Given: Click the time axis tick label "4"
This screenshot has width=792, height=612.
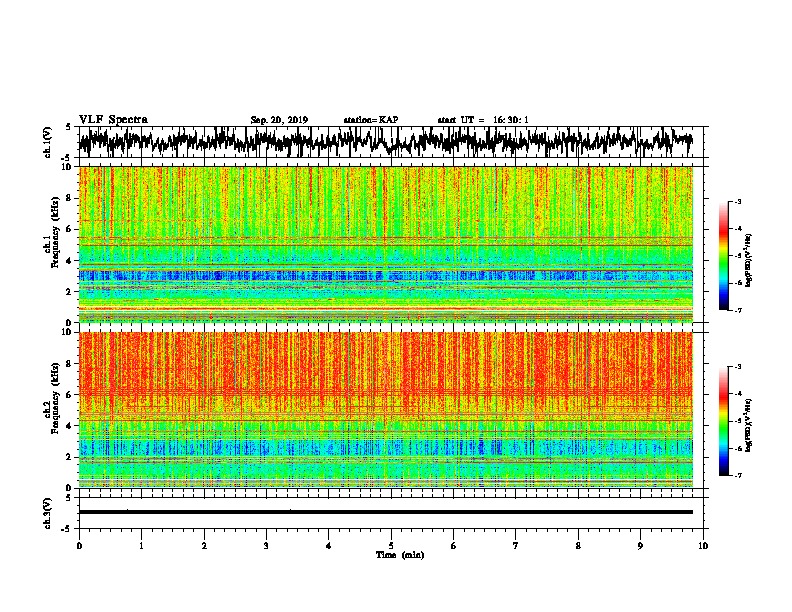Looking at the screenshot, I should coord(329,546).
